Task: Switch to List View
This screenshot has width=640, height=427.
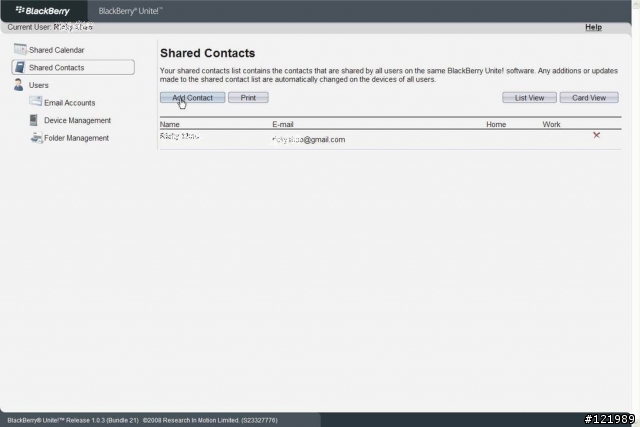Action: [529, 98]
